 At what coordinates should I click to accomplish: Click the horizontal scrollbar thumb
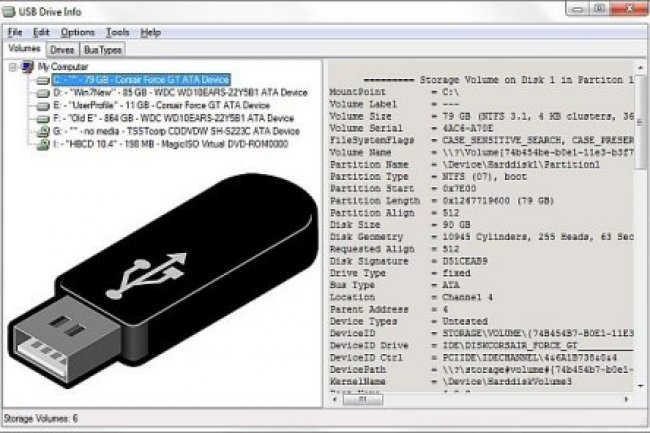click(x=363, y=399)
